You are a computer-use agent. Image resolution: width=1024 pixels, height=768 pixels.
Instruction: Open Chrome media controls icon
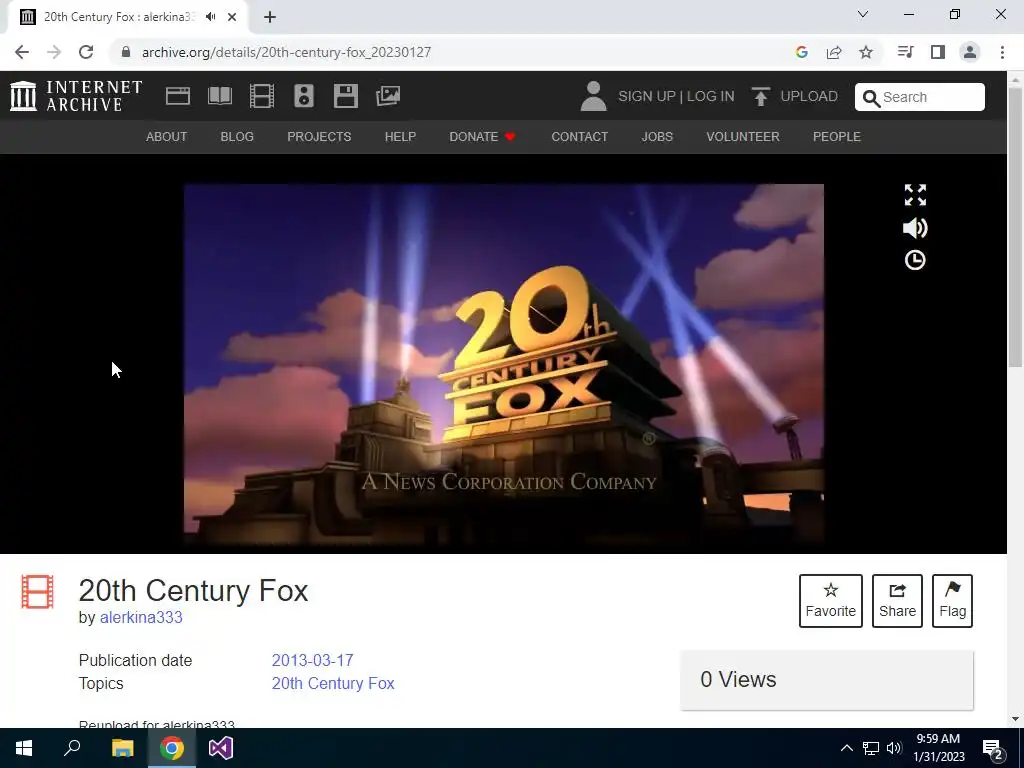[905, 52]
